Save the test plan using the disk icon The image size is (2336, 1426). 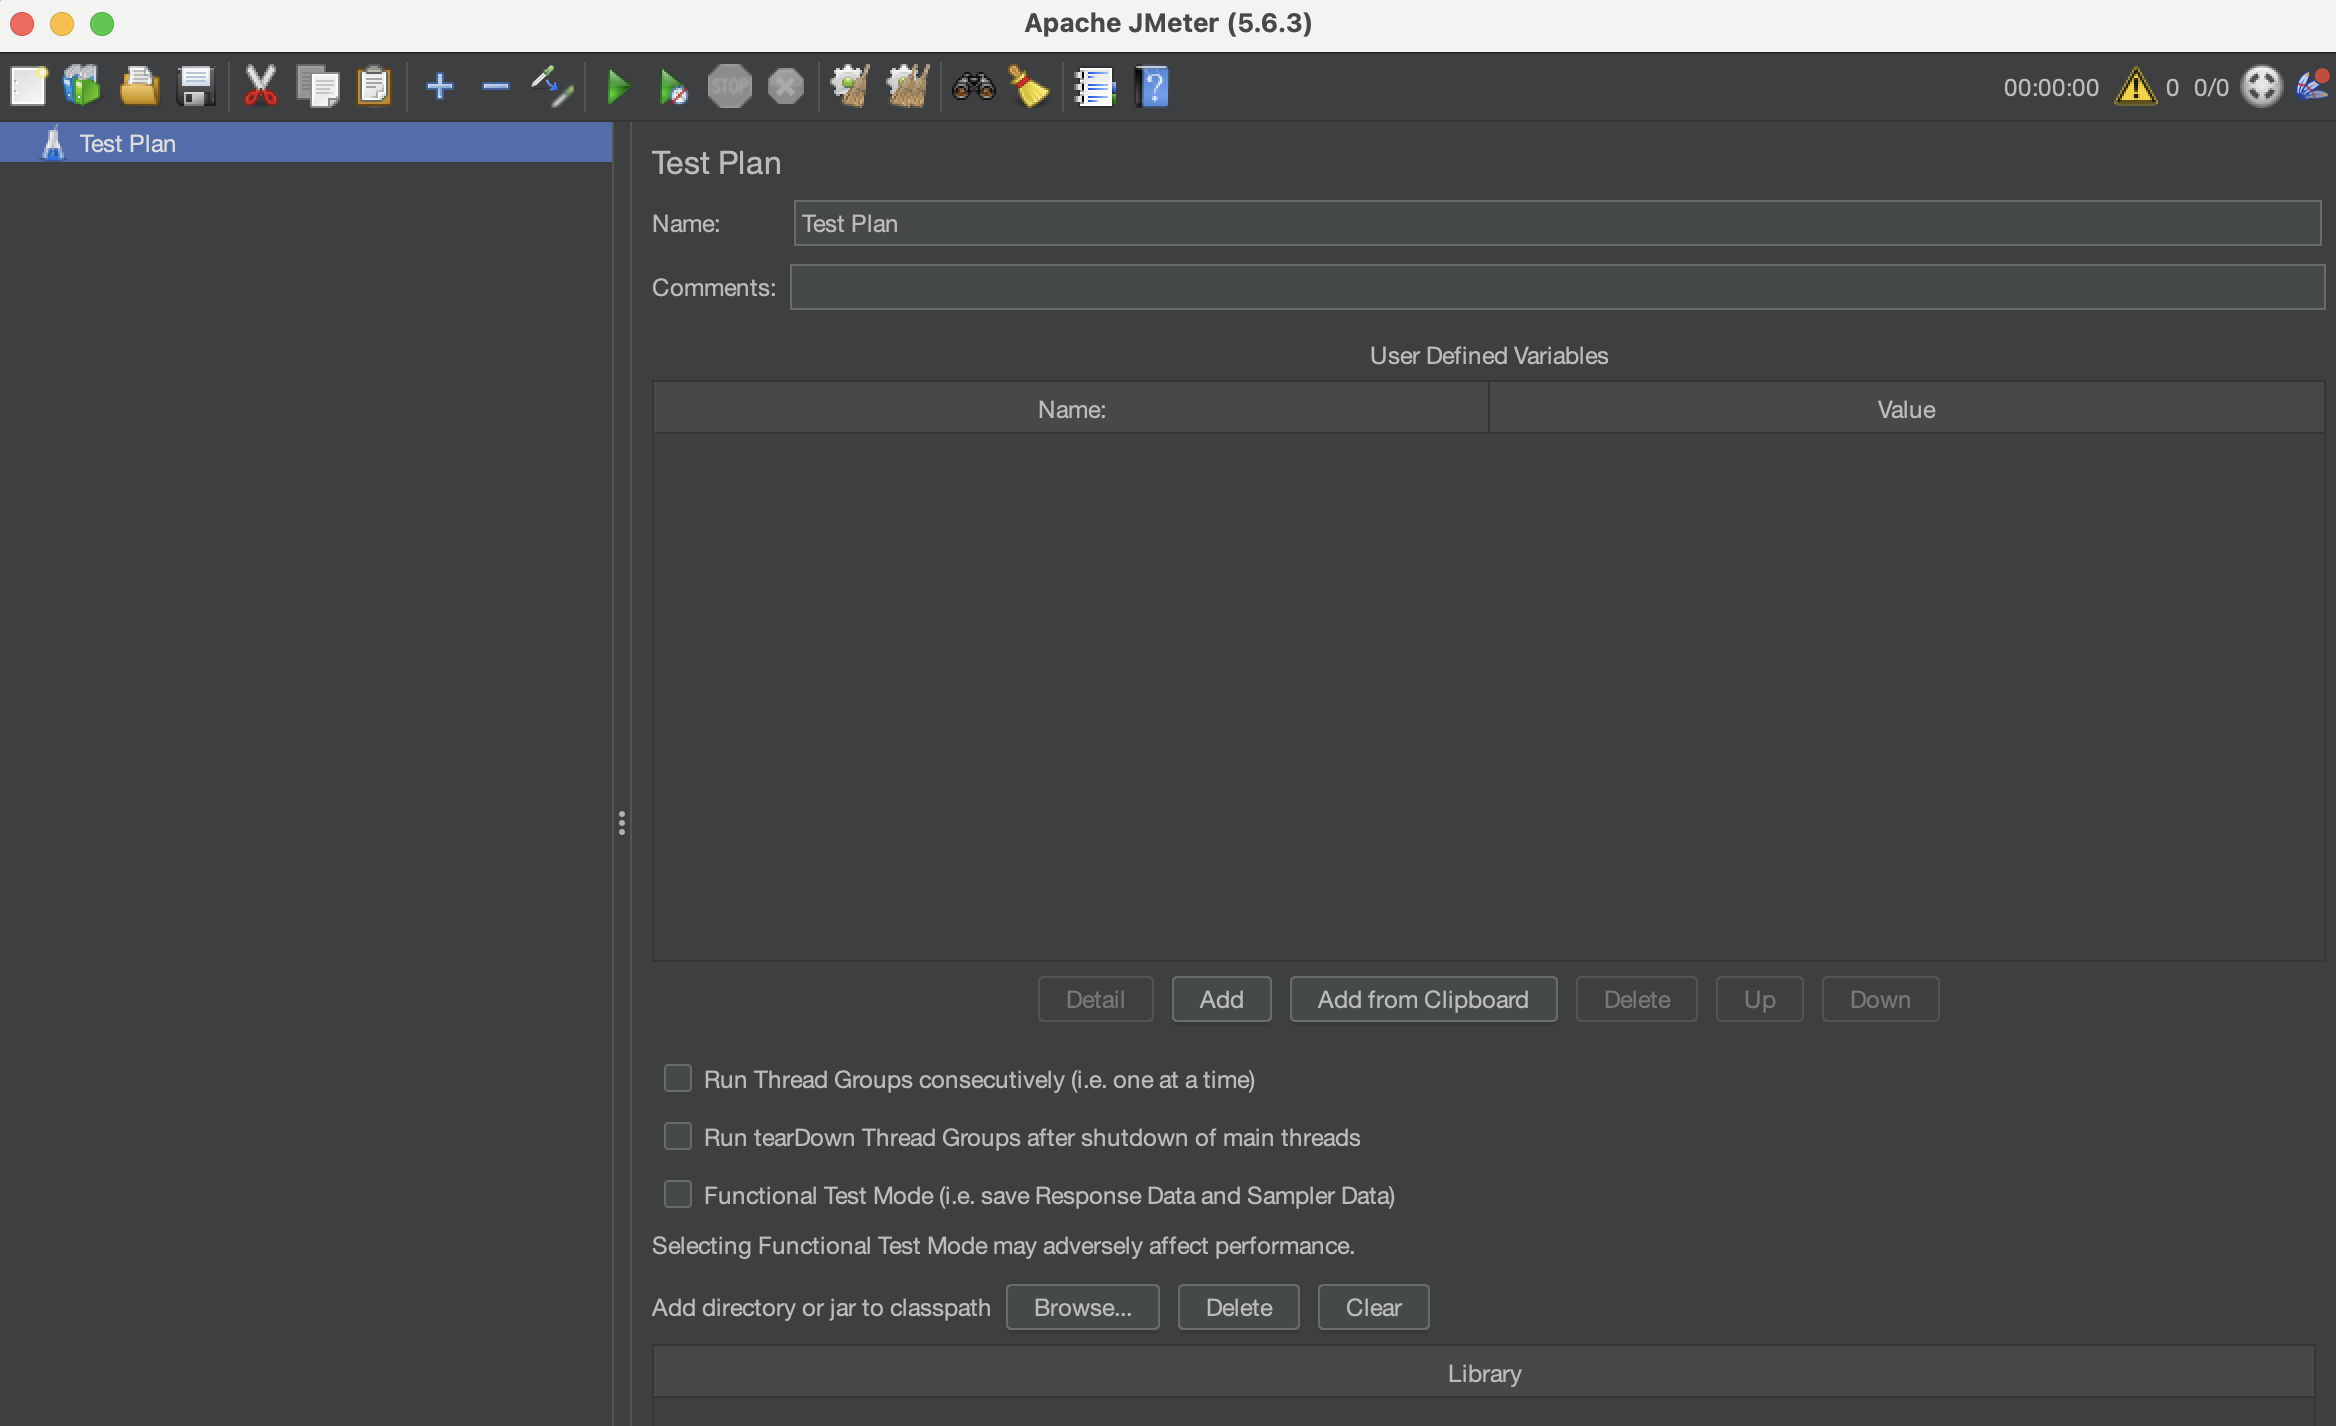pyautogui.click(x=196, y=86)
